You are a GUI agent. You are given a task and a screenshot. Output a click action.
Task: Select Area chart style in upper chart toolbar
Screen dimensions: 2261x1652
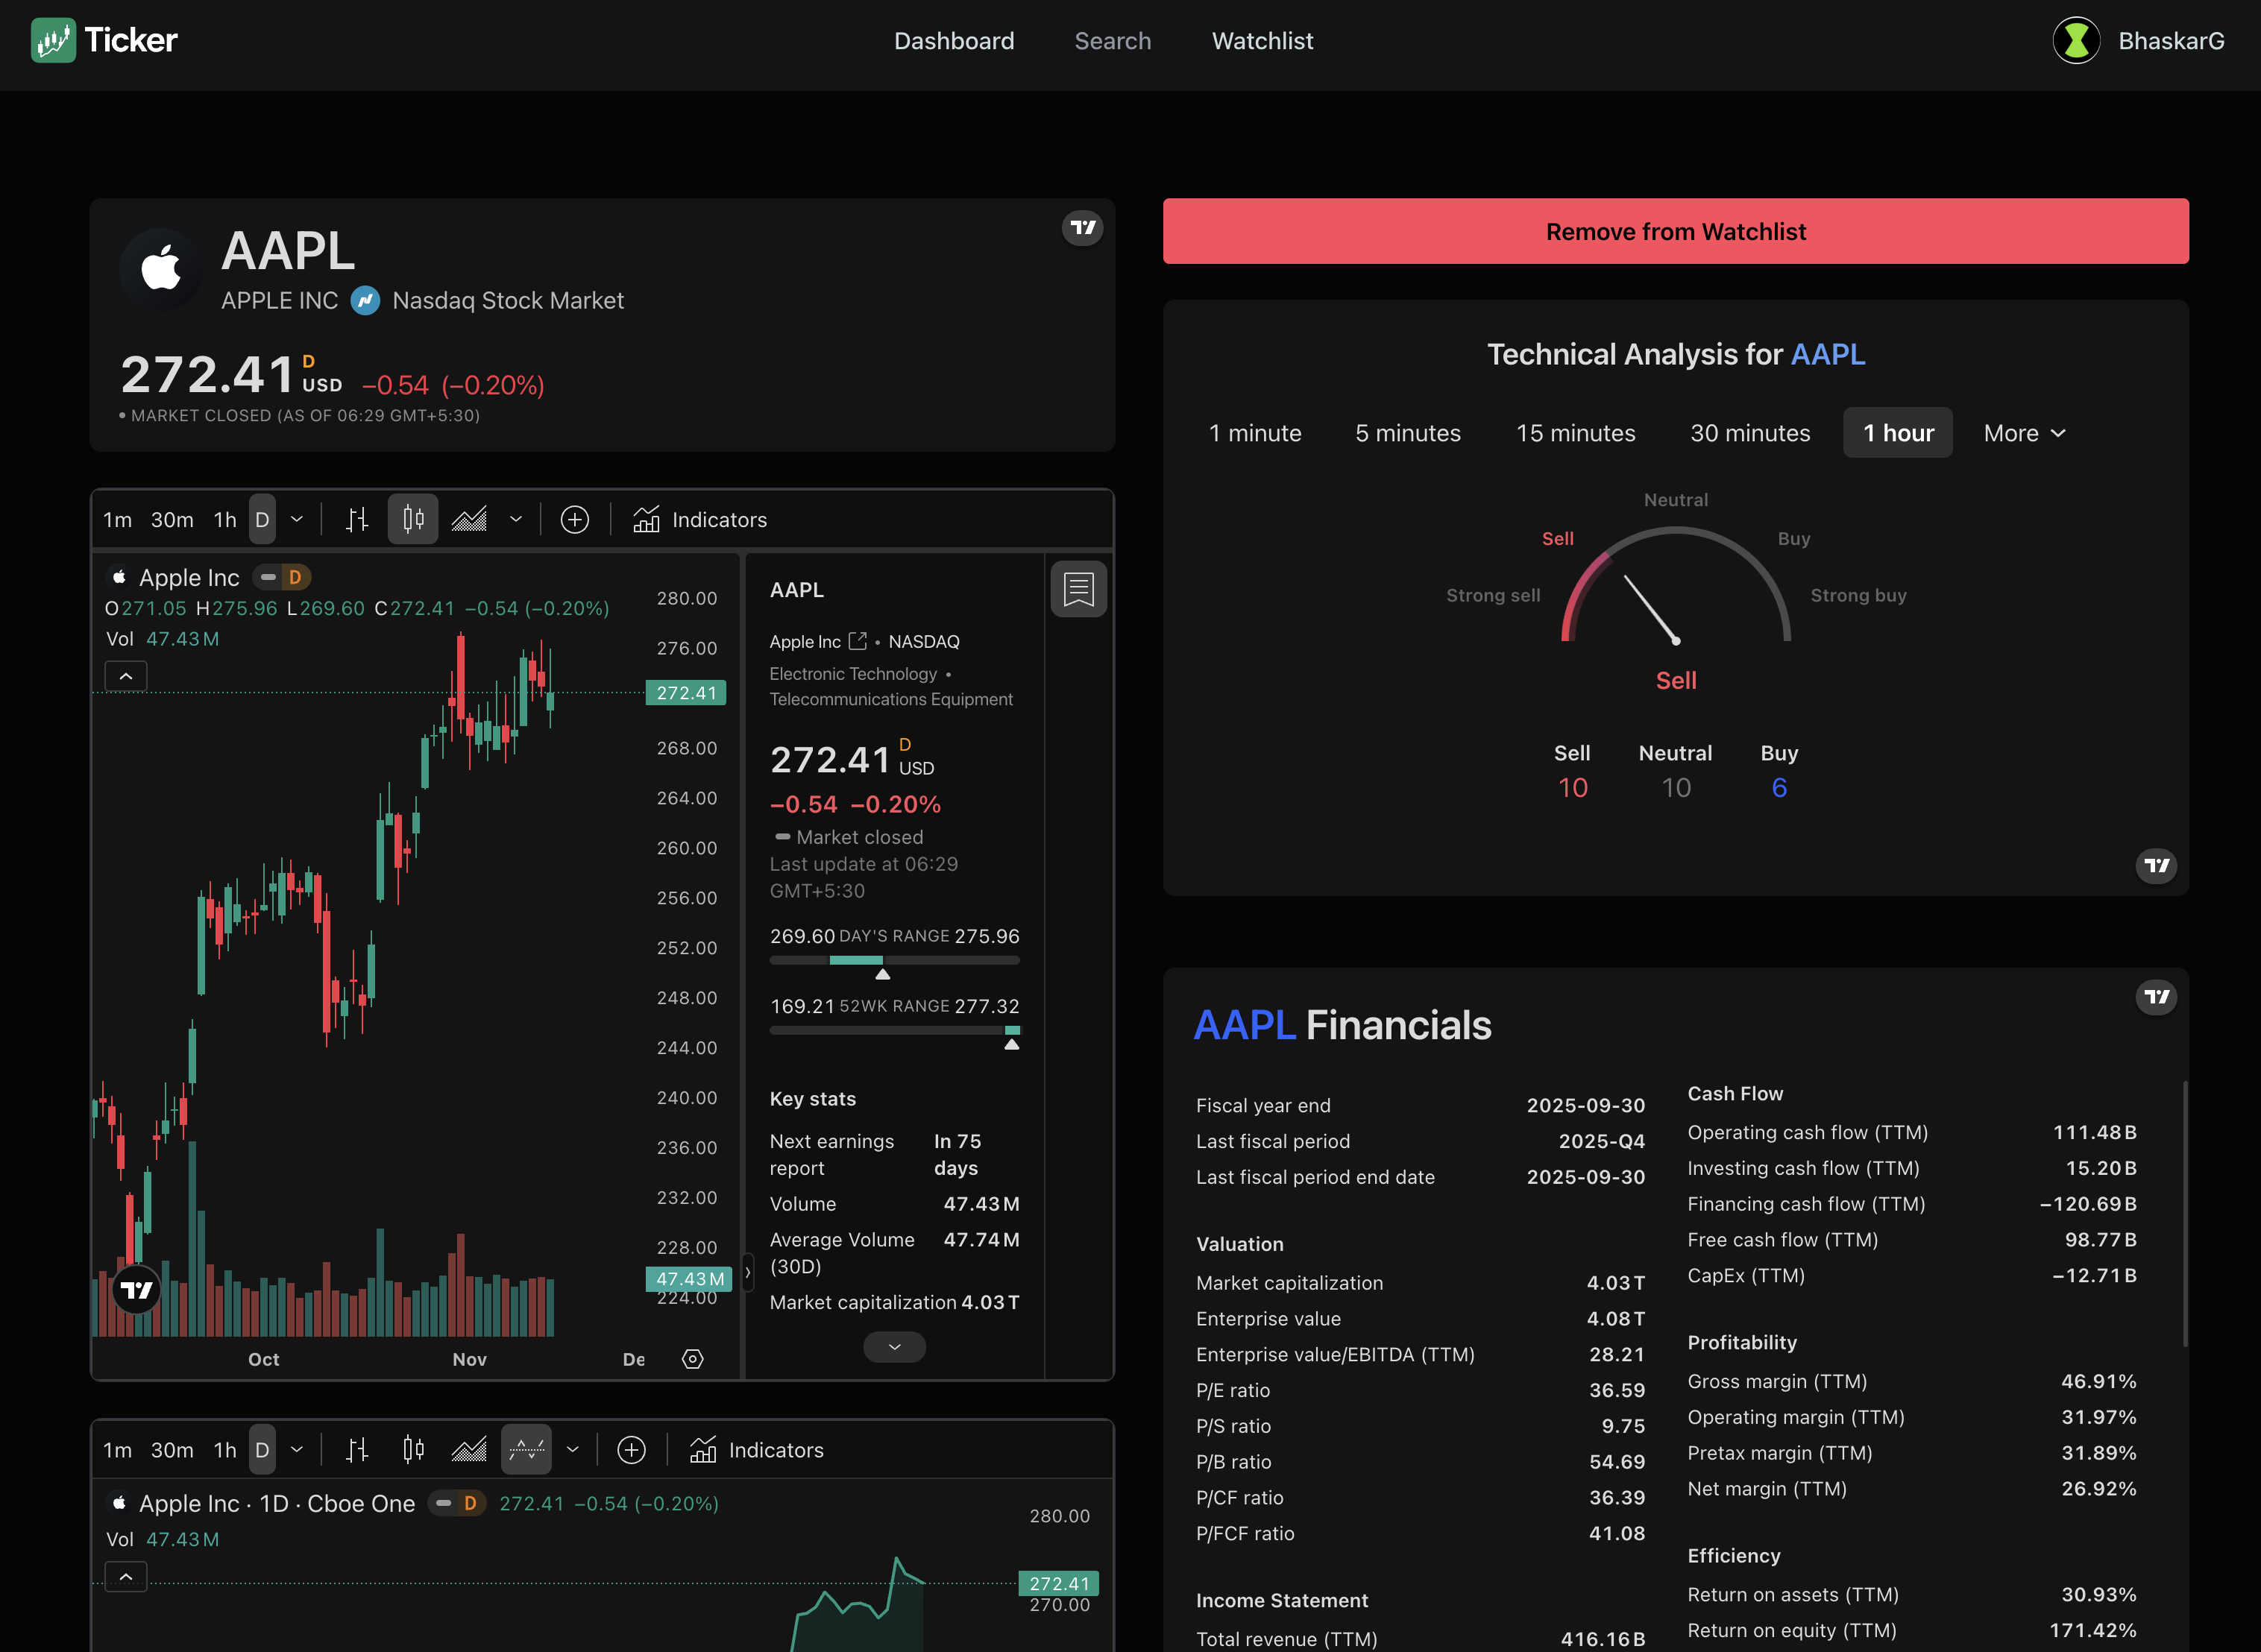(469, 520)
